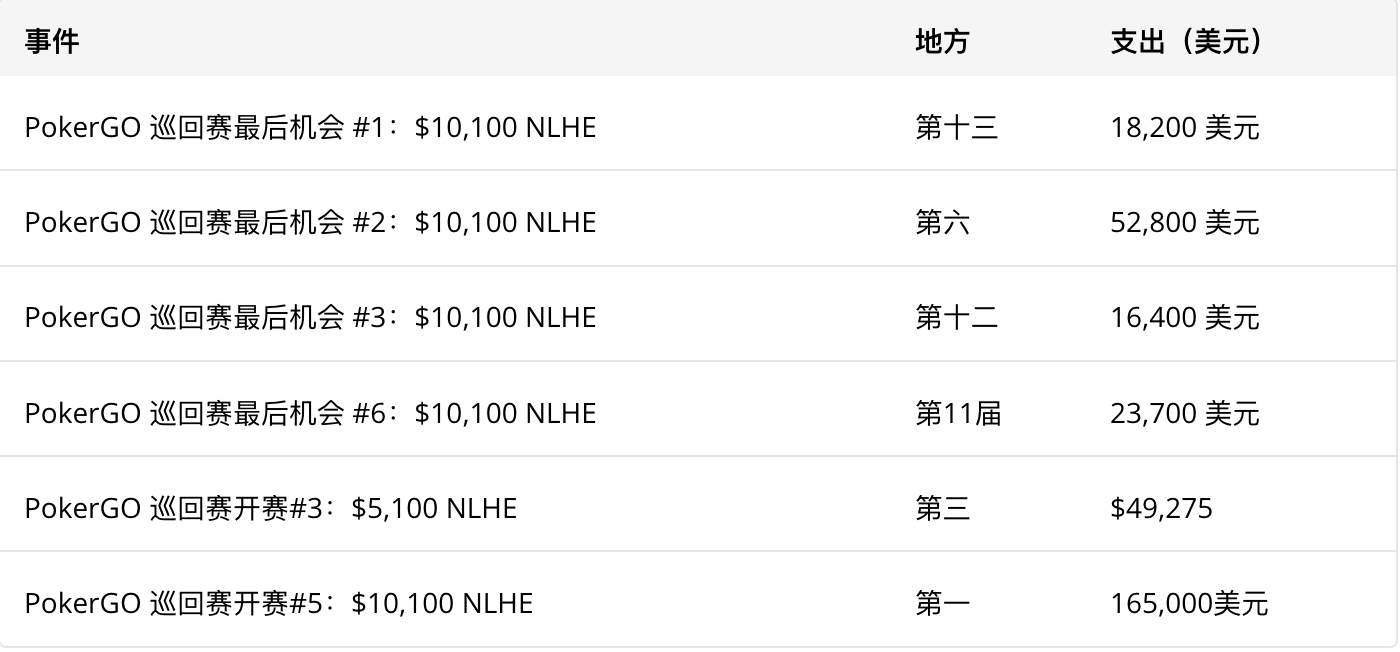Viewport: 1400px width, 652px height.
Task: Click the 165,000美元 payout cell
Action: [x=1189, y=603]
